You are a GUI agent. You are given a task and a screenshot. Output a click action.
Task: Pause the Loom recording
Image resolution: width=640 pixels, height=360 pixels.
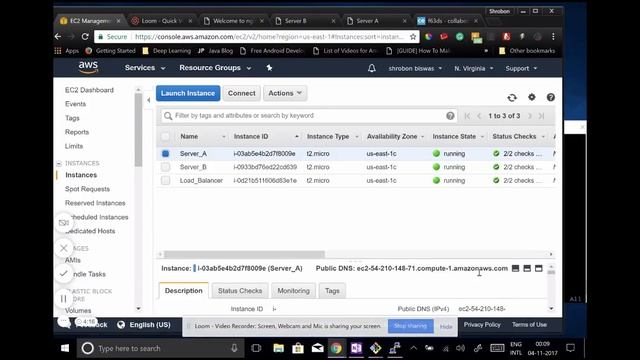(64, 299)
